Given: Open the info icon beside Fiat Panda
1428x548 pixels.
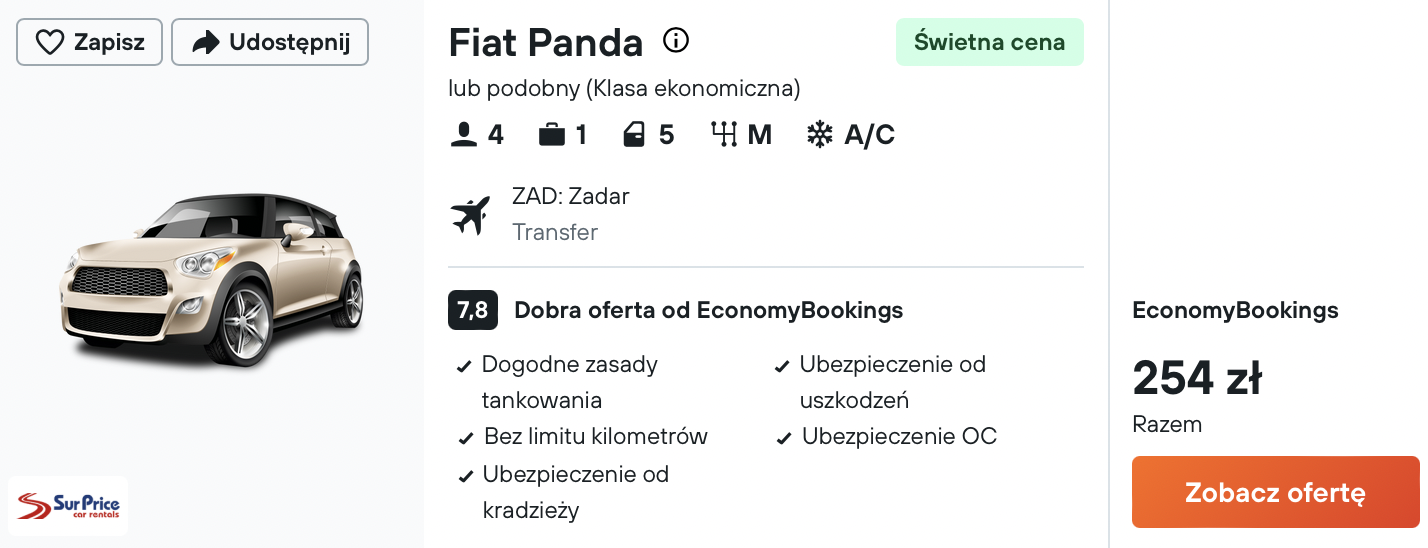Looking at the screenshot, I should (x=677, y=41).
